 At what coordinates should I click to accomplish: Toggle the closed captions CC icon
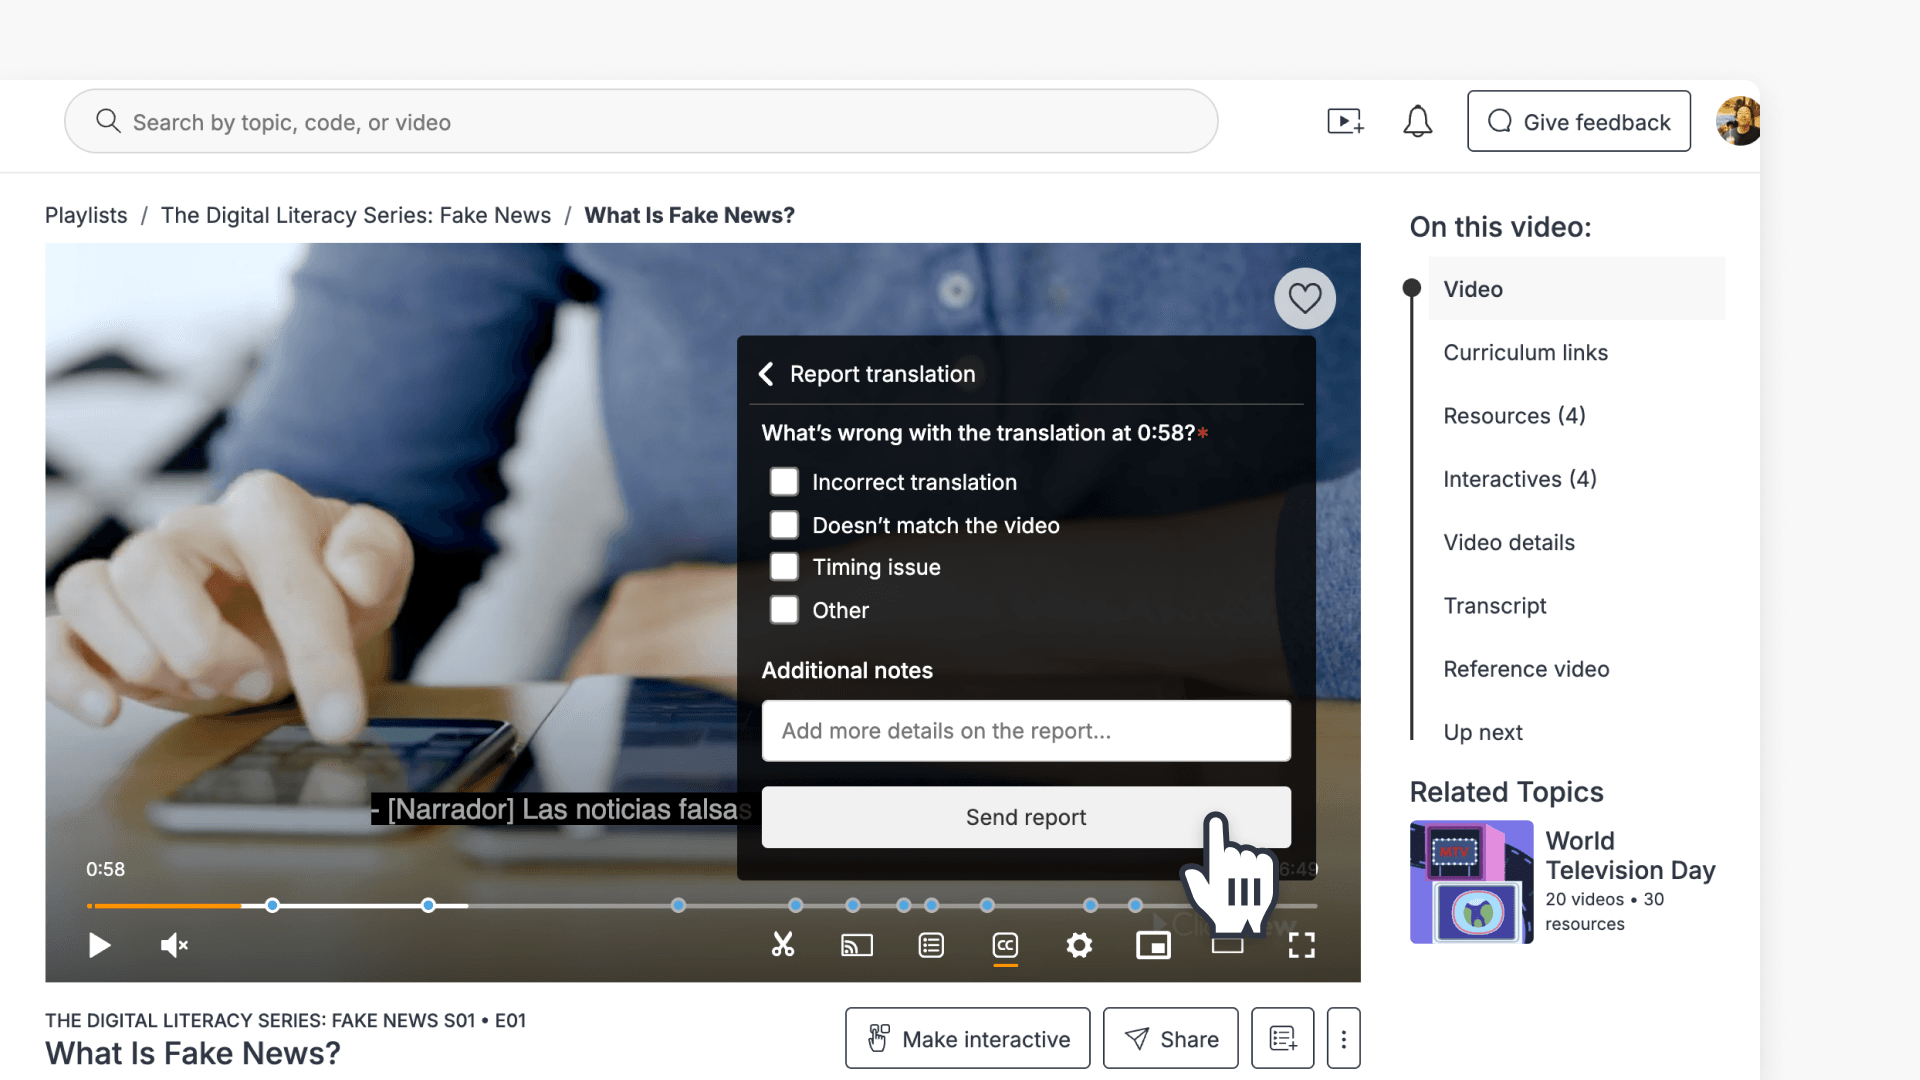[1005, 945]
